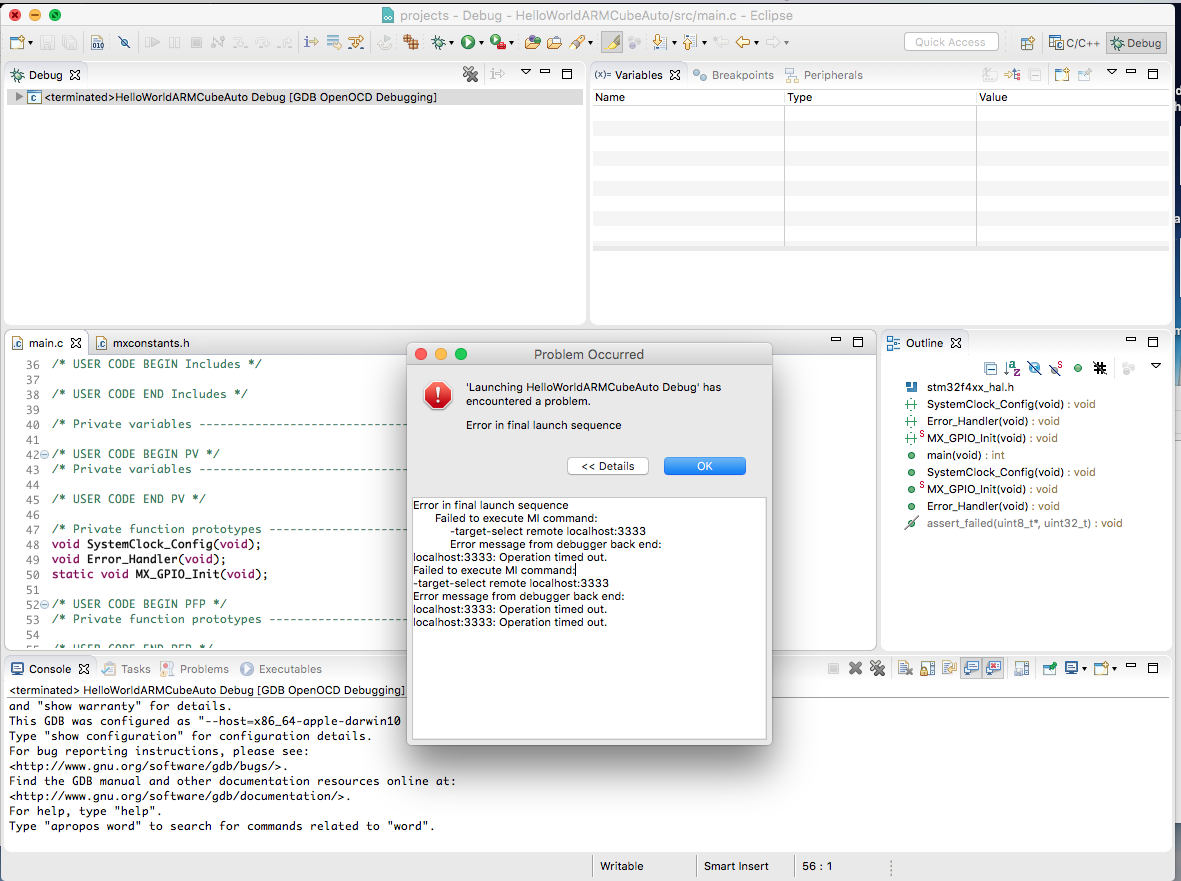Image resolution: width=1181 pixels, height=881 pixels.
Task: Open the Problems tab
Action: point(194,669)
